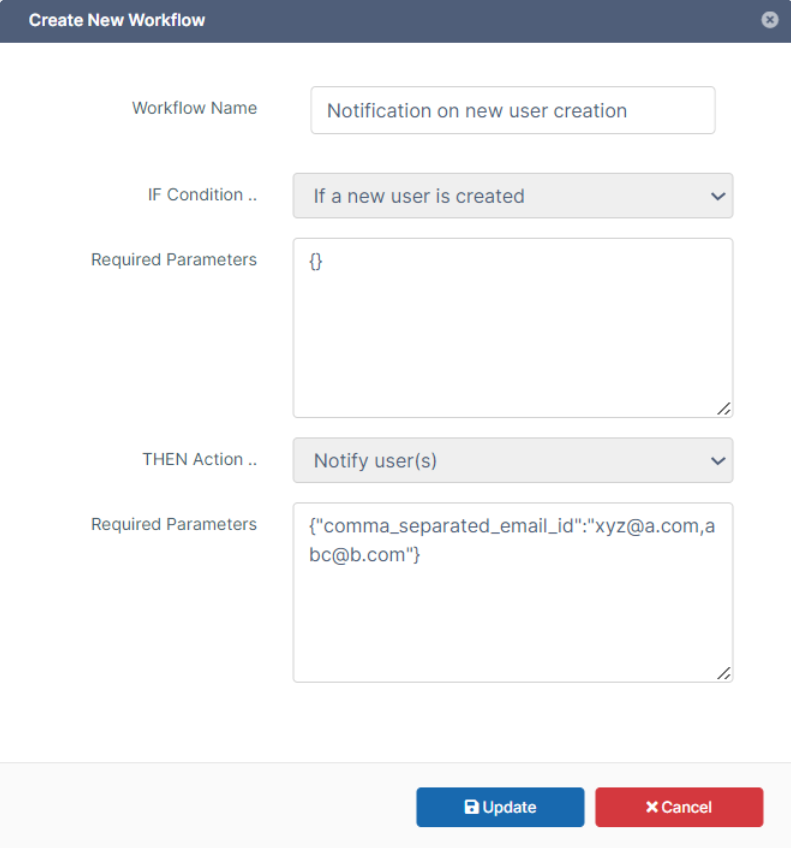Click the resize grip of the second parameters box
The height and width of the screenshot is (848, 791).
[724, 673]
